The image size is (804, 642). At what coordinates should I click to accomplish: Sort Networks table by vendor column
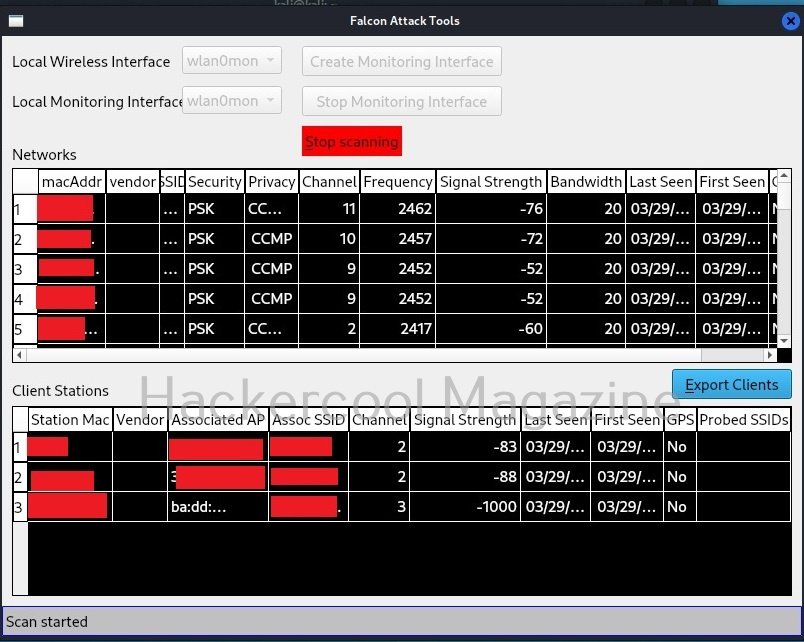pyautogui.click(x=133, y=182)
